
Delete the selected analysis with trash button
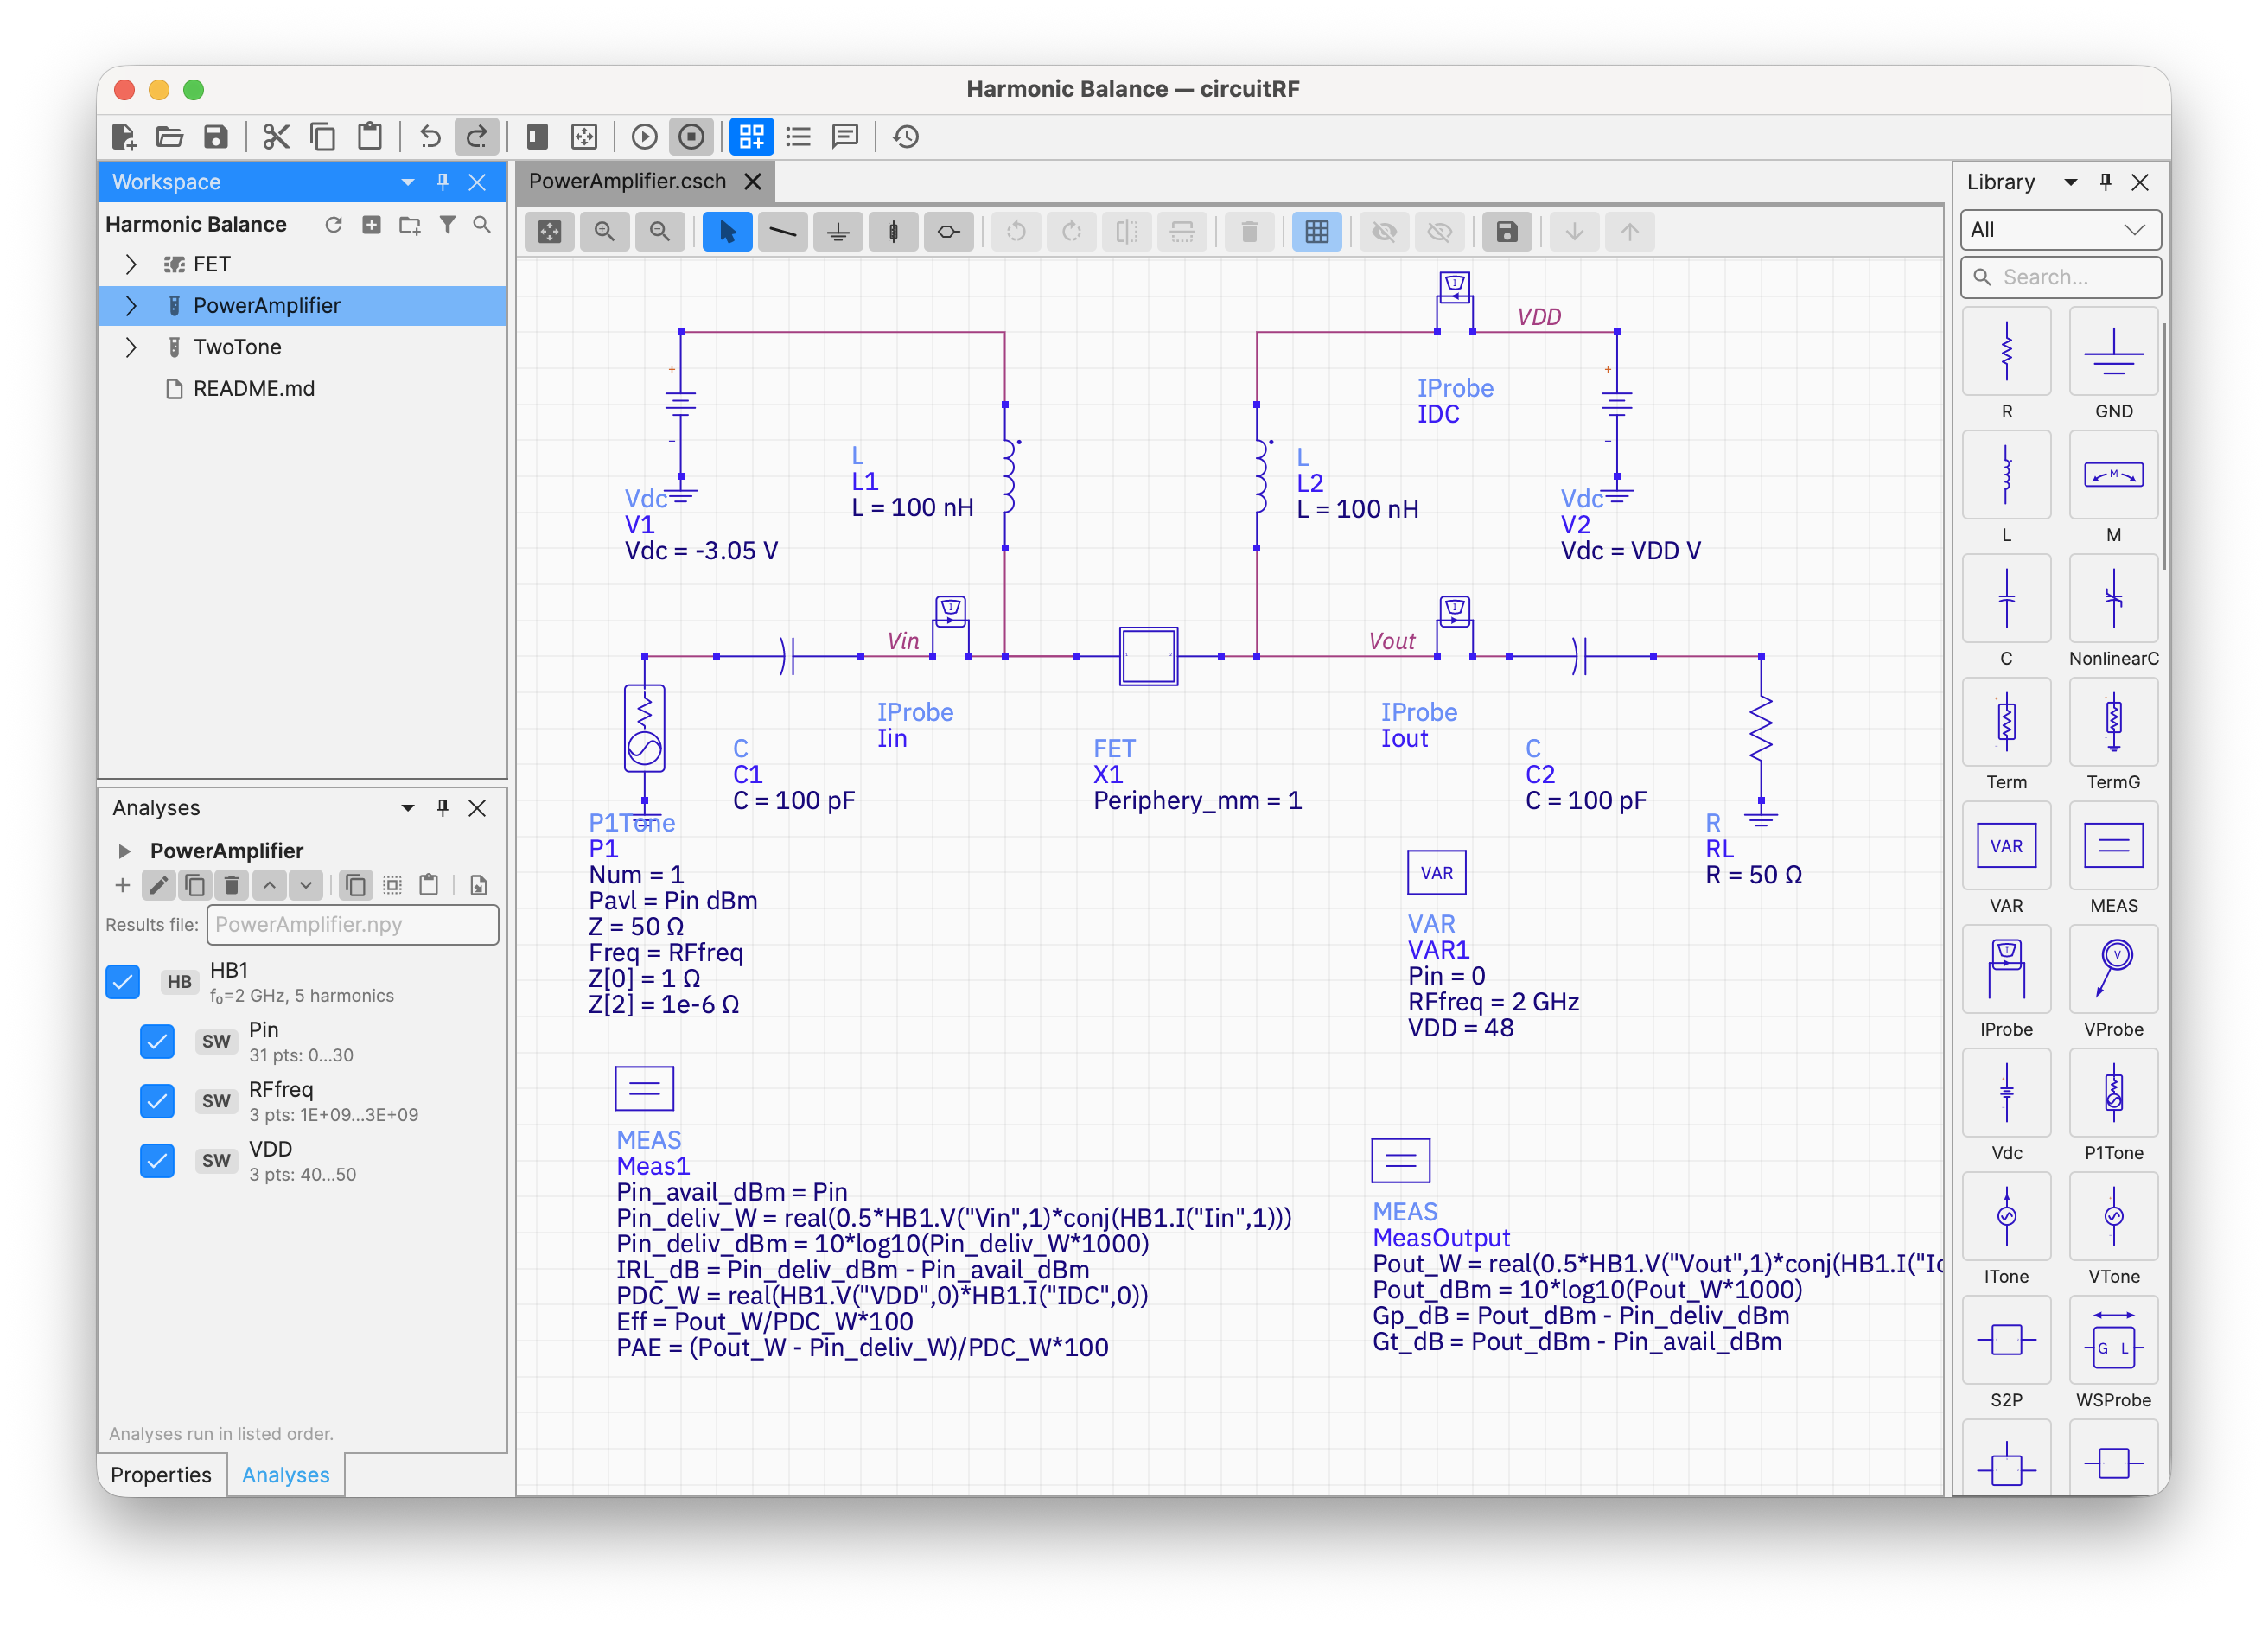click(x=231, y=885)
